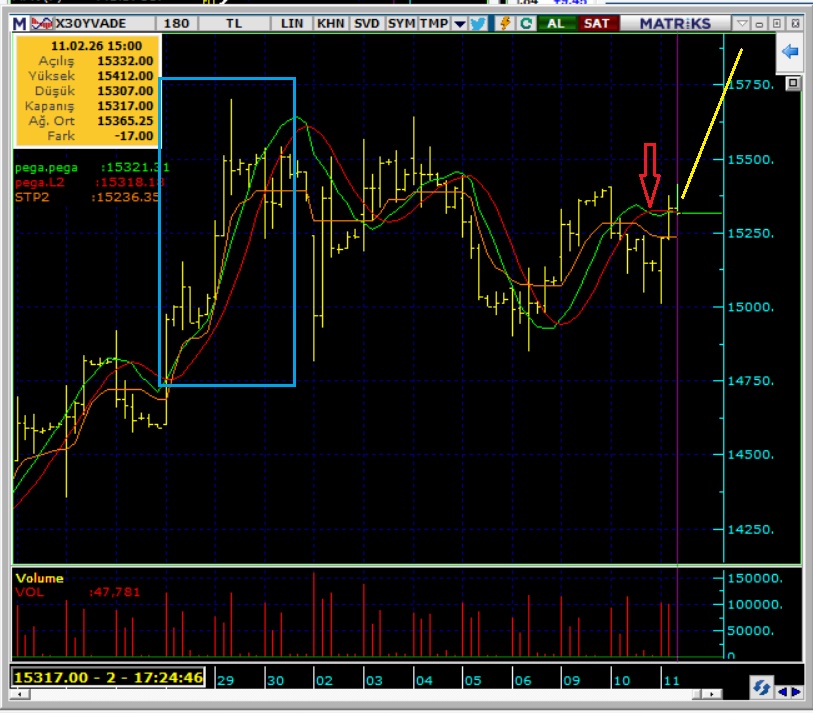Open the TMP template menu
813x713 pixels.
point(434,23)
